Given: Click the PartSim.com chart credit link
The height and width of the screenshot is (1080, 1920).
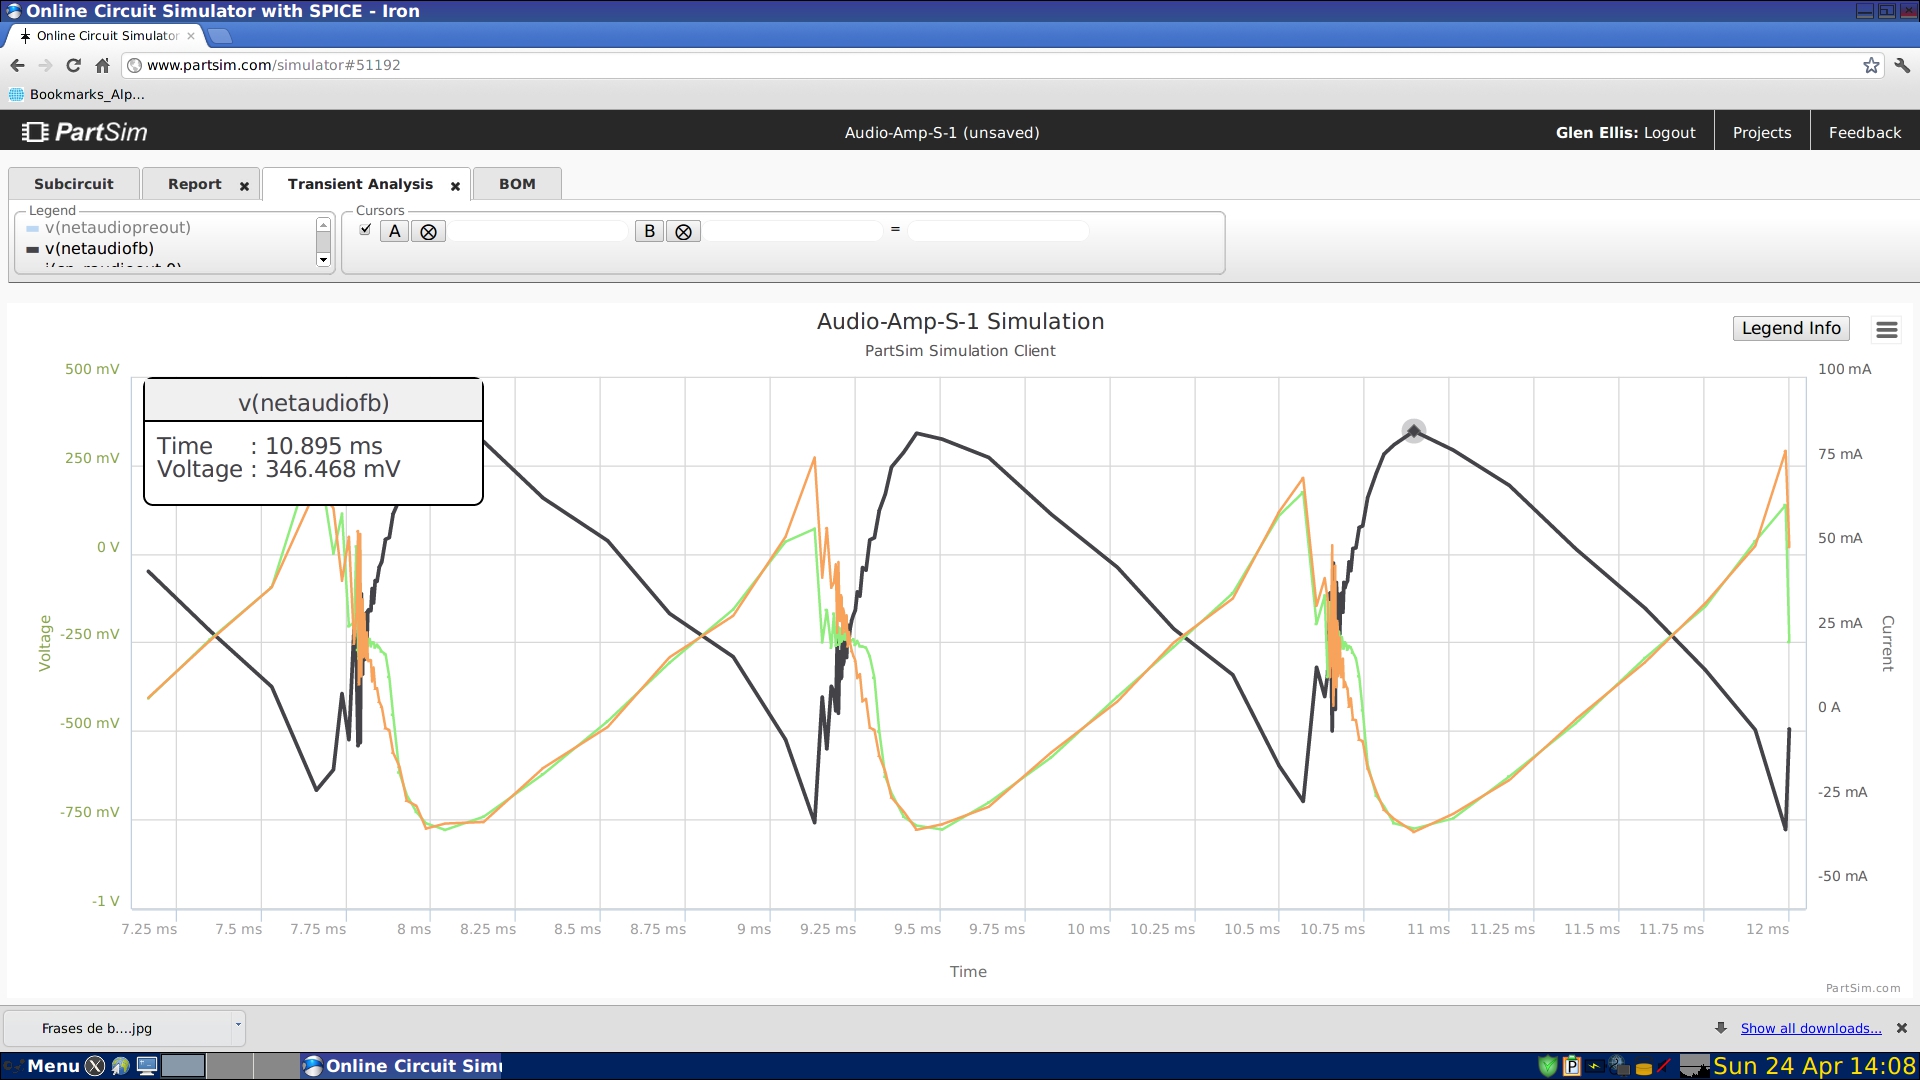Looking at the screenshot, I should coord(1863,988).
